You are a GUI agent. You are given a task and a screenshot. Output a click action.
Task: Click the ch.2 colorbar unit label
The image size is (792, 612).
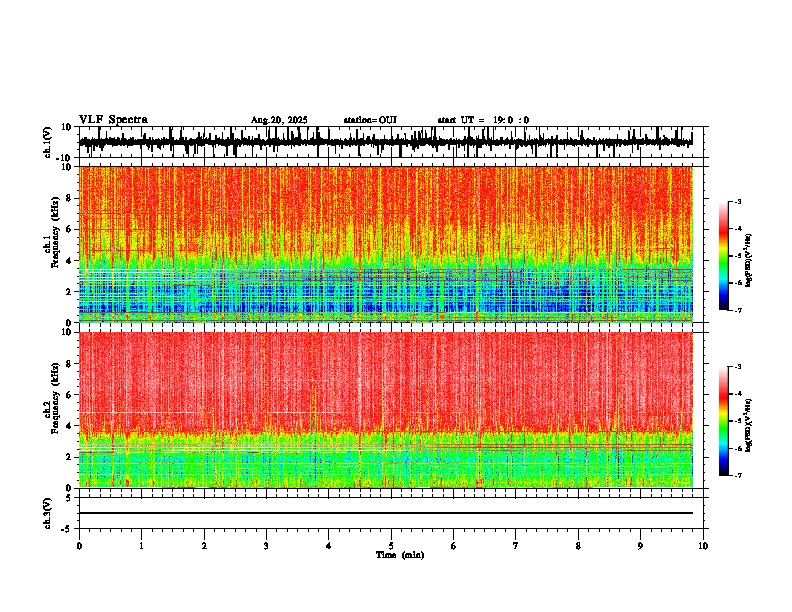[x=749, y=425]
